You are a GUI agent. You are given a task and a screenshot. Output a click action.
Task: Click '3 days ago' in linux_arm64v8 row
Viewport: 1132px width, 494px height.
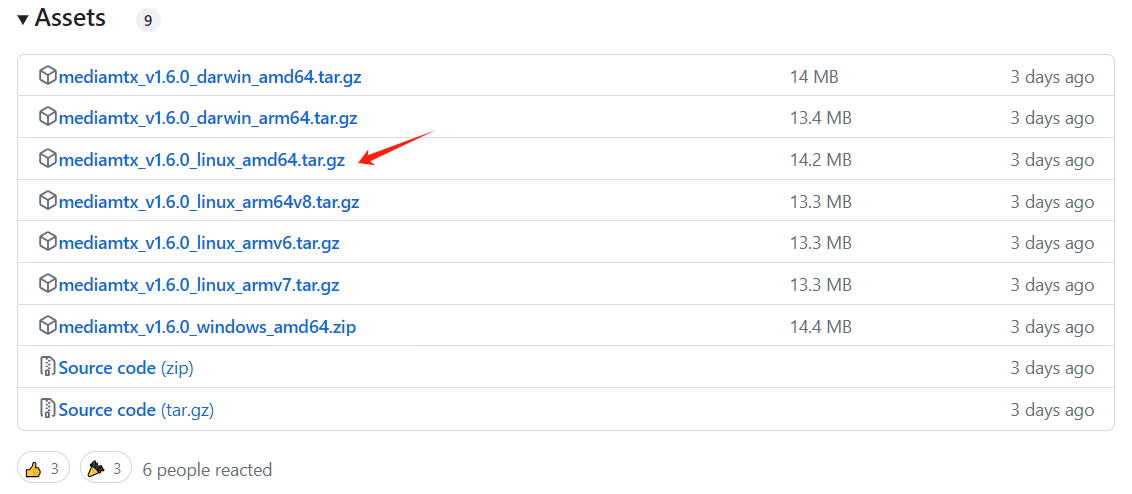(x=1053, y=202)
